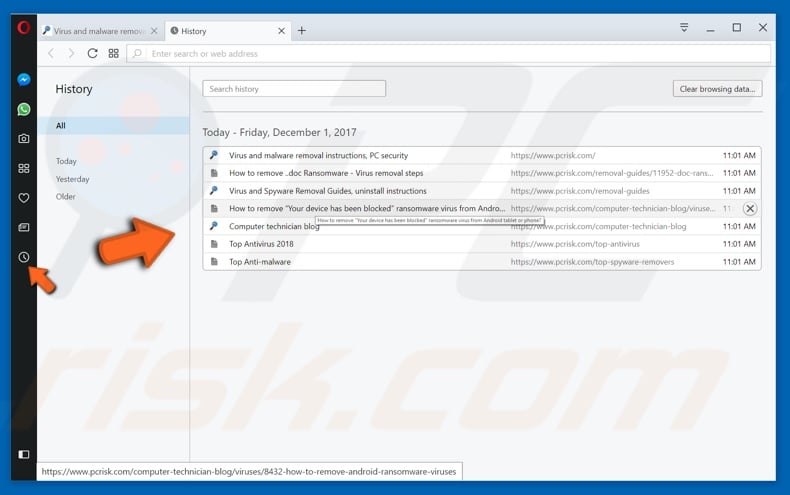Open 'Virus and malware removal instructions, PC security' entry
This screenshot has height=495, width=790.
coord(318,156)
